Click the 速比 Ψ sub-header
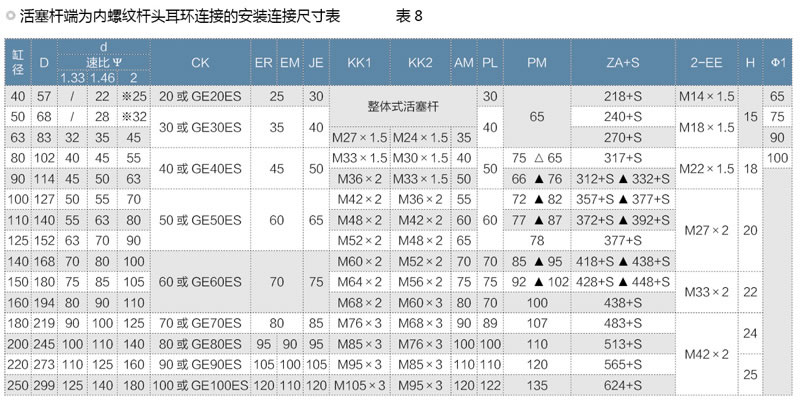Image resolution: width=800 pixels, height=415 pixels. 103,62
